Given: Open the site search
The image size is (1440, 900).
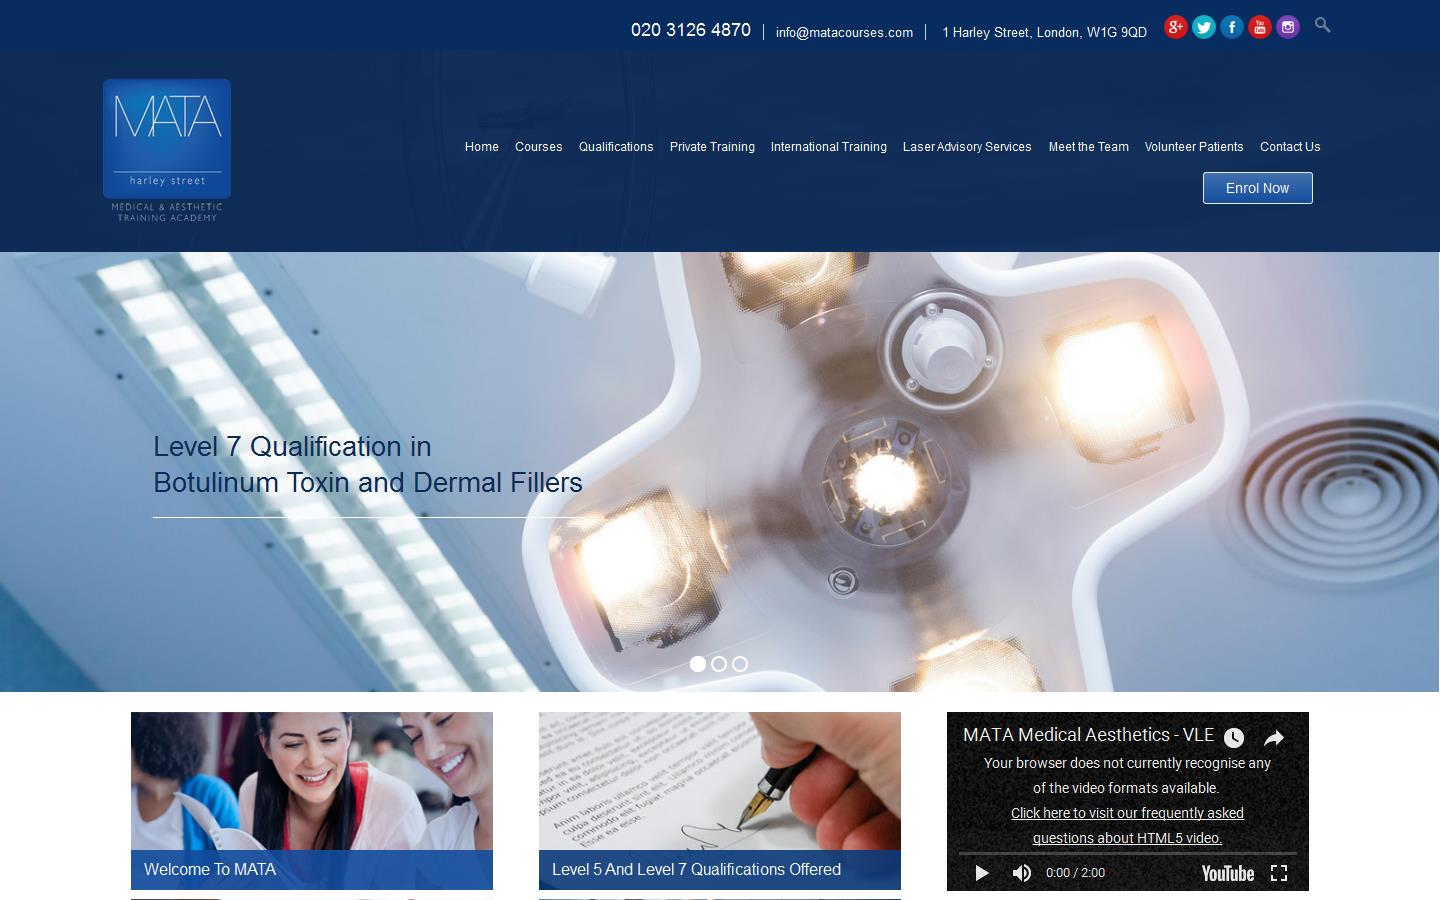Looking at the screenshot, I should (x=1322, y=25).
